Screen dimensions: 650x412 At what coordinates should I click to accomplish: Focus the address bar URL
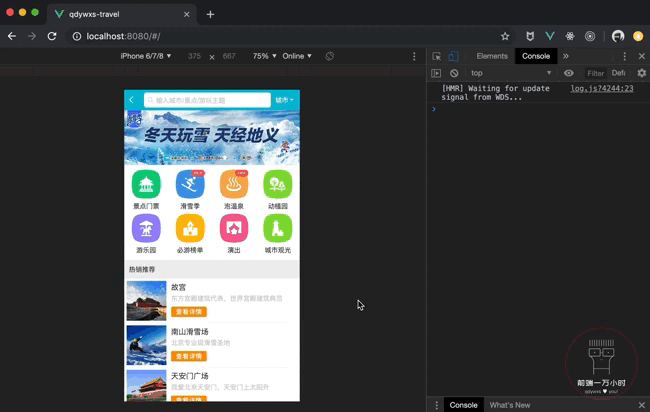123,36
